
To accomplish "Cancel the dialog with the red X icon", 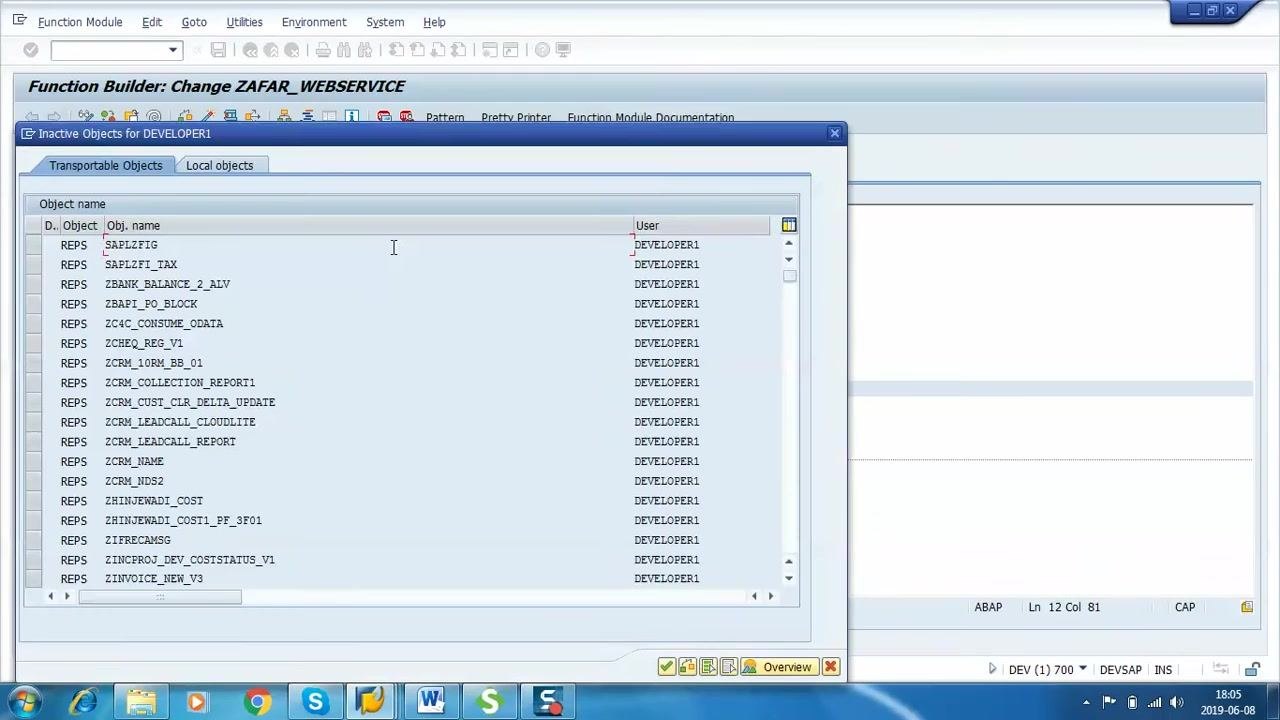I will 831,667.
